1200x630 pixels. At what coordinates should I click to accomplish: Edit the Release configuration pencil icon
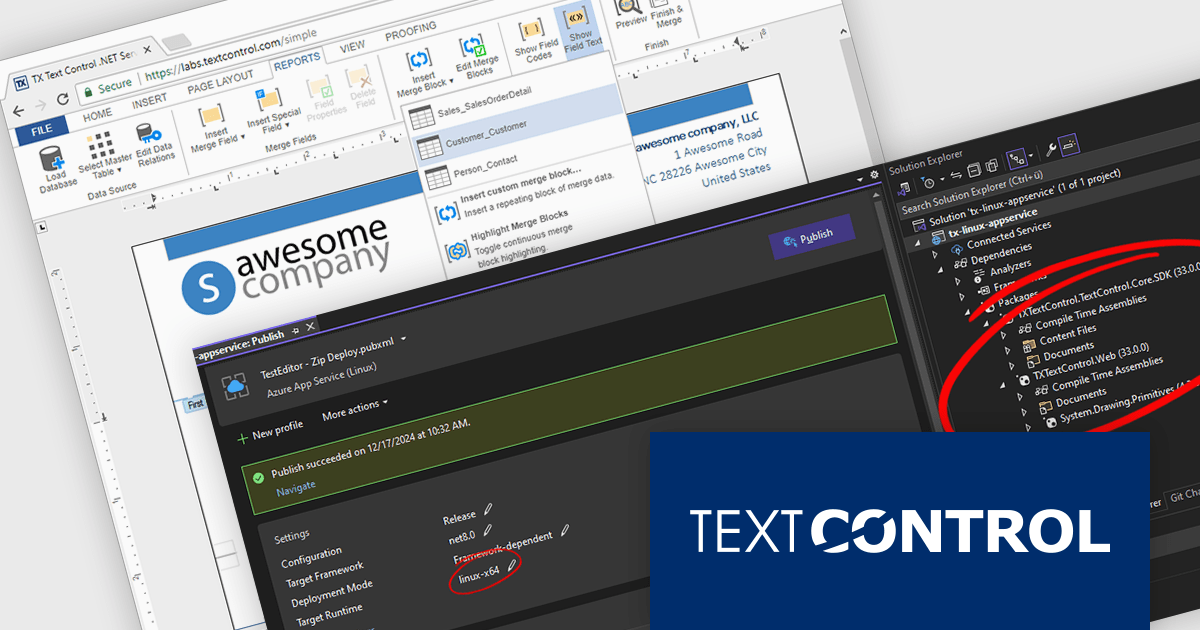[x=488, y=509]
